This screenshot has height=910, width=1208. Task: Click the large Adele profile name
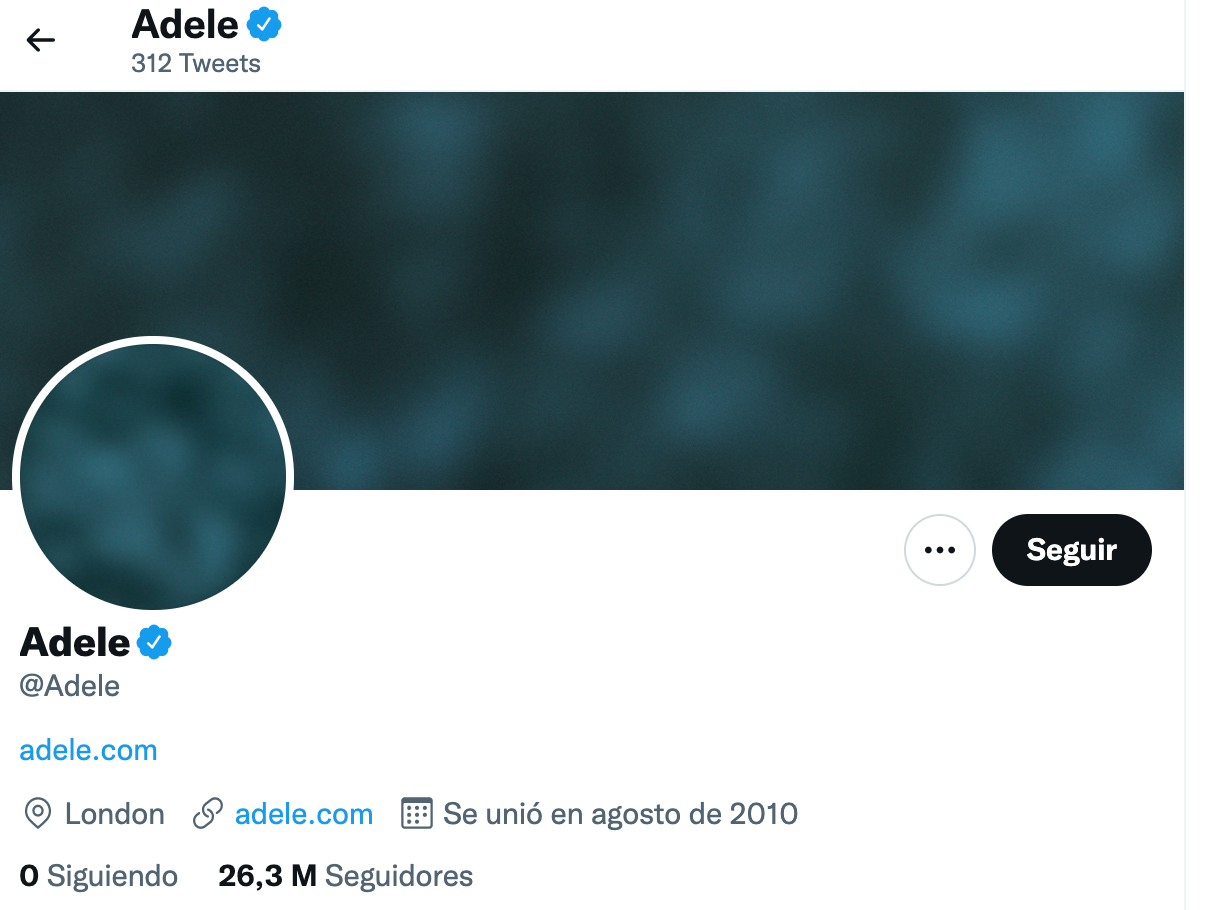click(75, 642)
